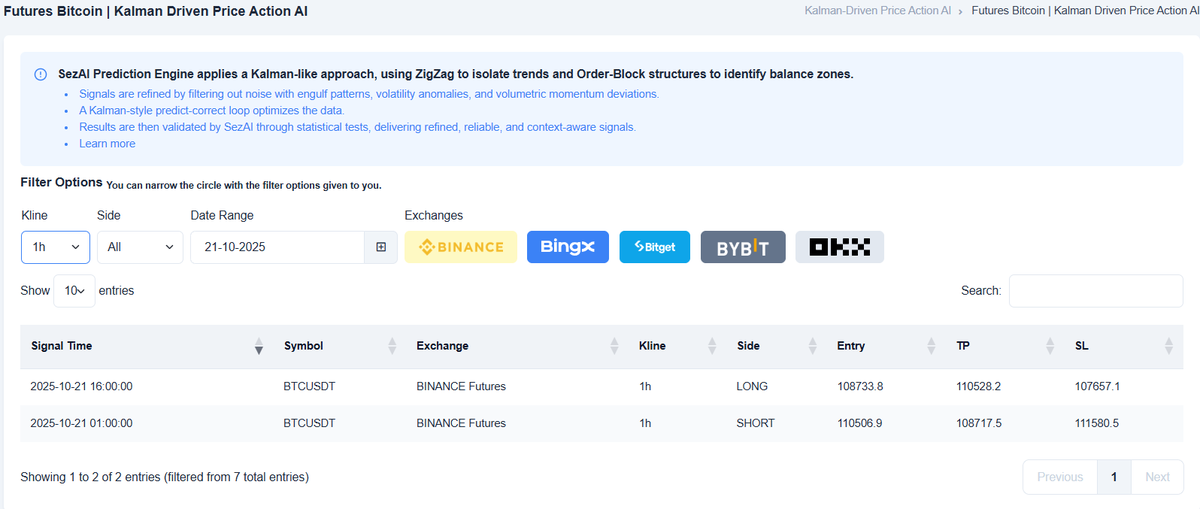Select the Bitget exchange filter
Viewport: 1200px width, 509px height.
pyautogui.click(x=655, y=247)
